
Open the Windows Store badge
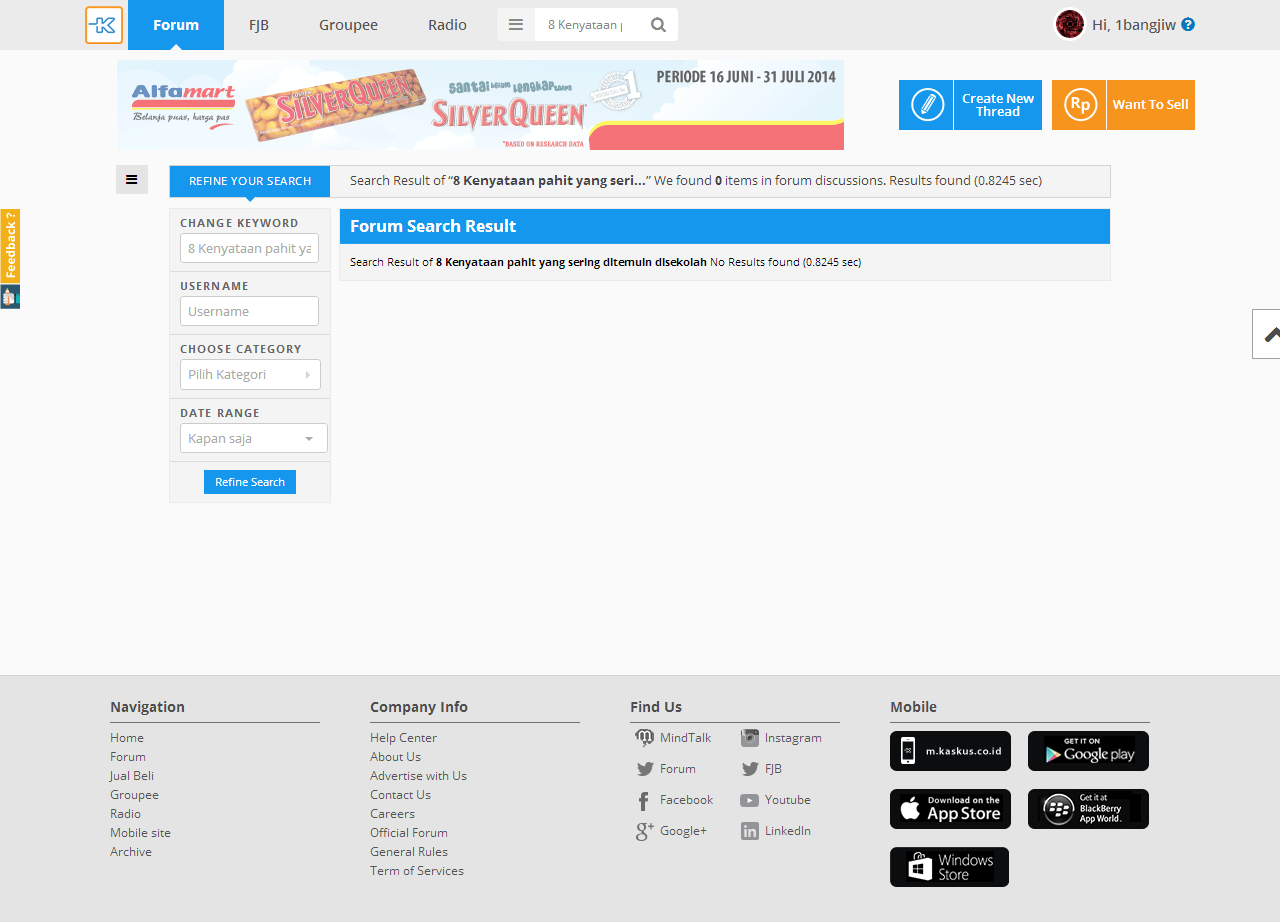coord(949,867)
